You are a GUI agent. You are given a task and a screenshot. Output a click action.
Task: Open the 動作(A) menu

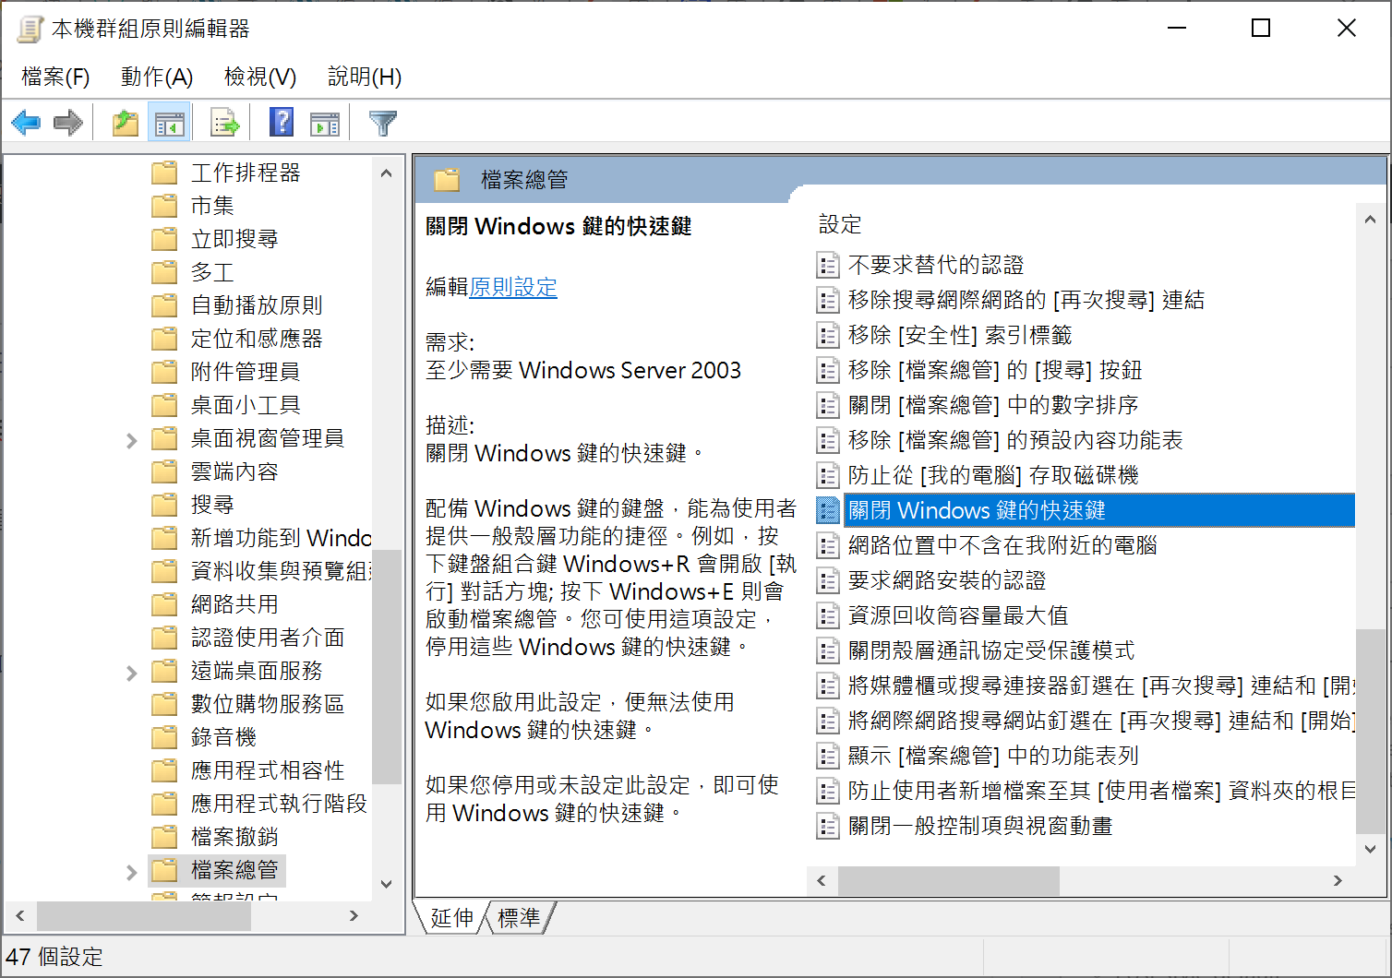coord(157,77)
